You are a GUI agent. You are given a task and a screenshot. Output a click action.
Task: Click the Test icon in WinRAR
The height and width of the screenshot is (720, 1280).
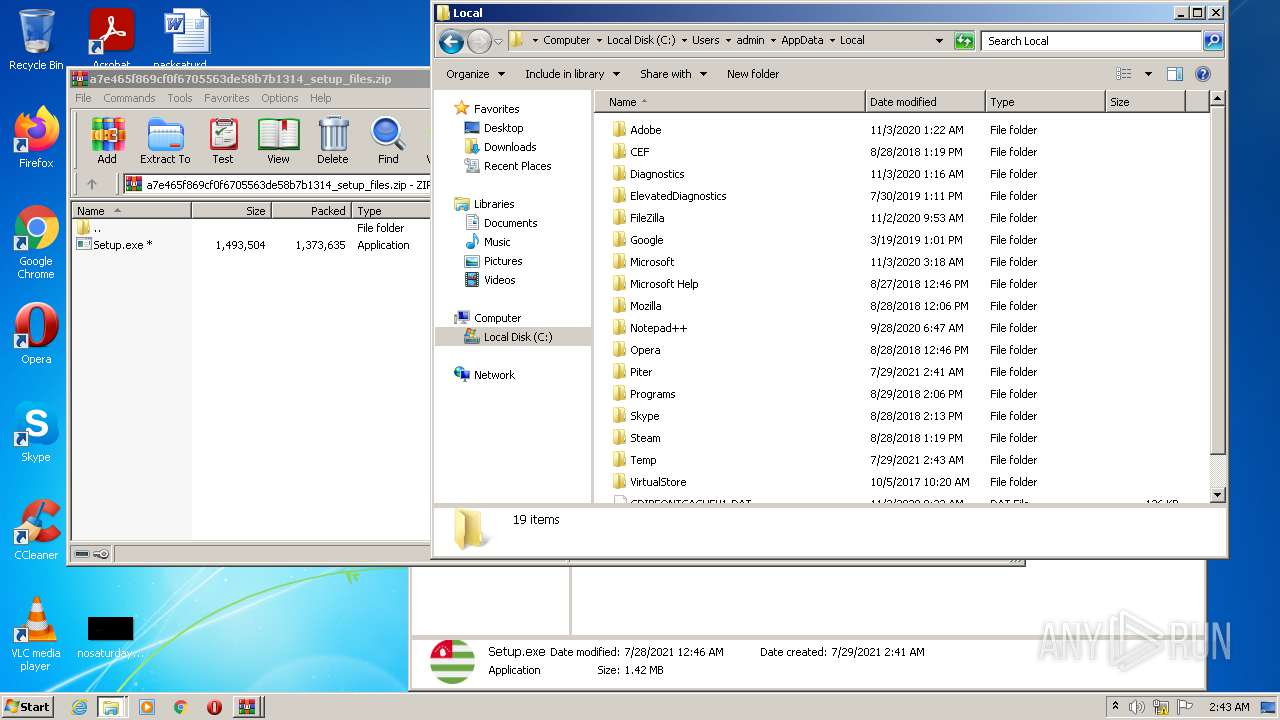coord(223,141)
